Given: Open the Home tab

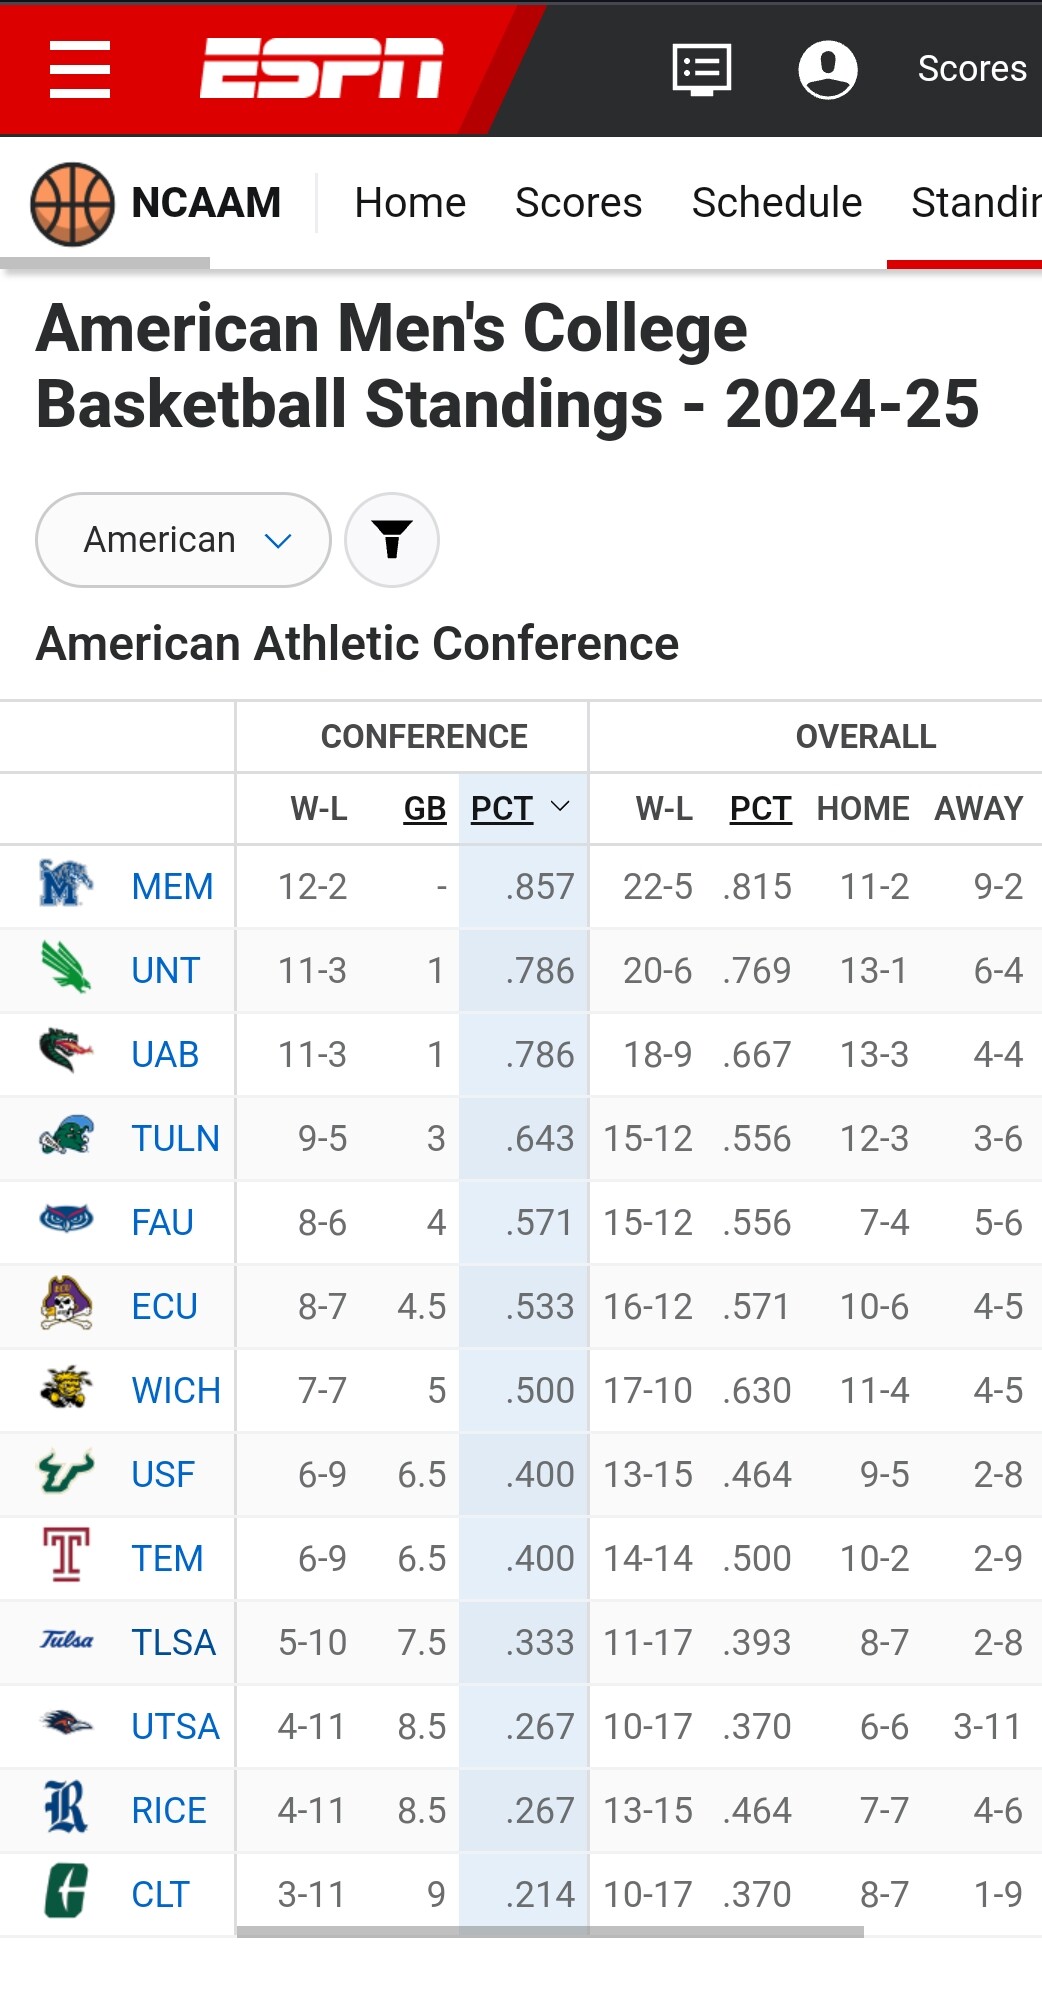Looking at the screenshot, I should 410,203.
